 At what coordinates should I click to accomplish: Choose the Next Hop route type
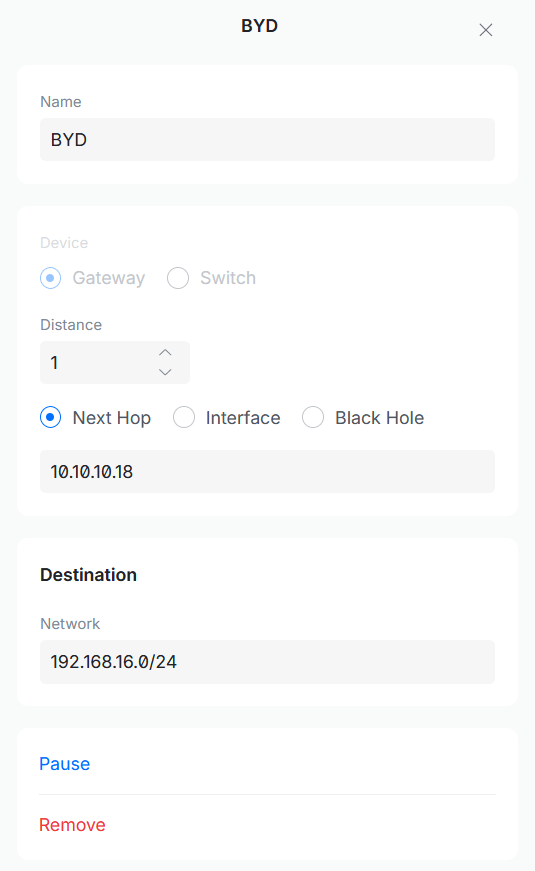pyautogui.click(x=51, y=417)
